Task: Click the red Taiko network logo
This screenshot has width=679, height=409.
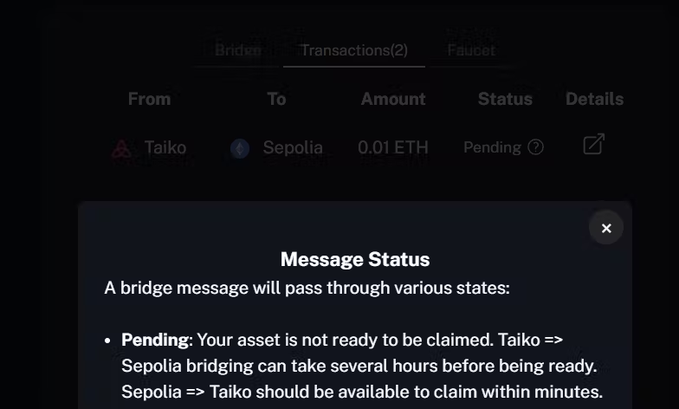Action: click(122, 148)
